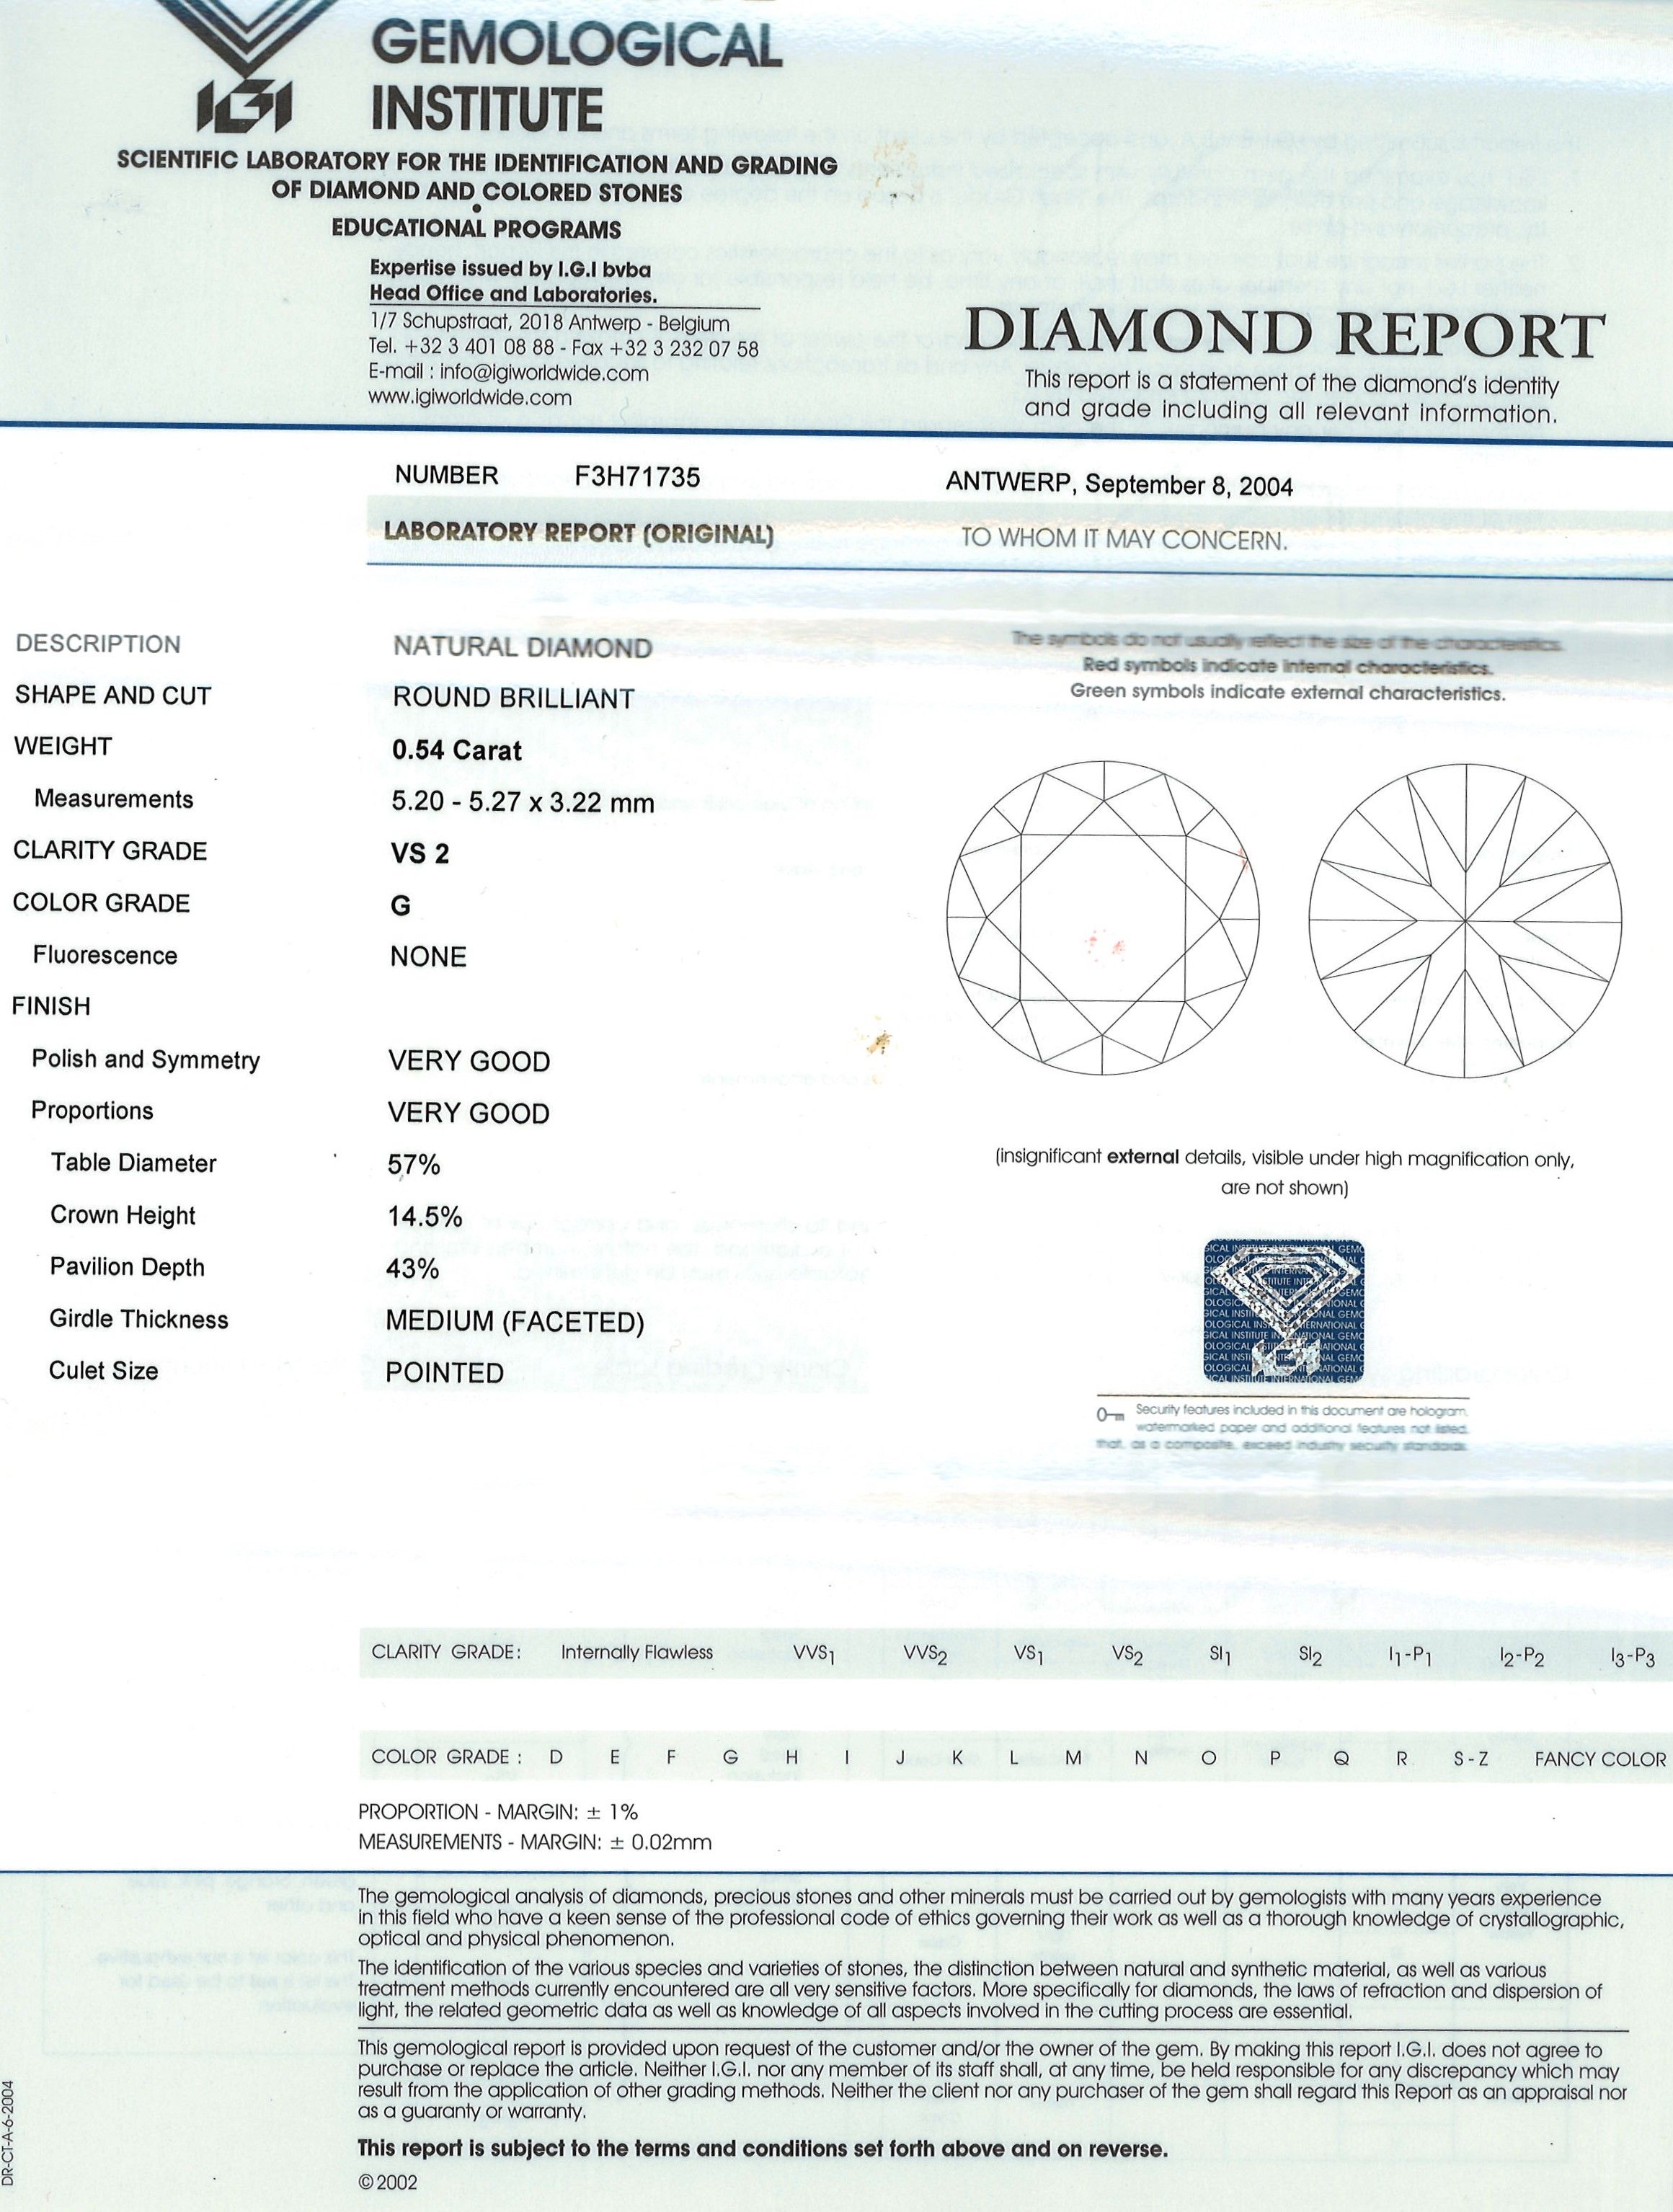Click the pavilion view diamond diagram
This screenshot has height=2212, width=1673.
[x=1465, y=920]
